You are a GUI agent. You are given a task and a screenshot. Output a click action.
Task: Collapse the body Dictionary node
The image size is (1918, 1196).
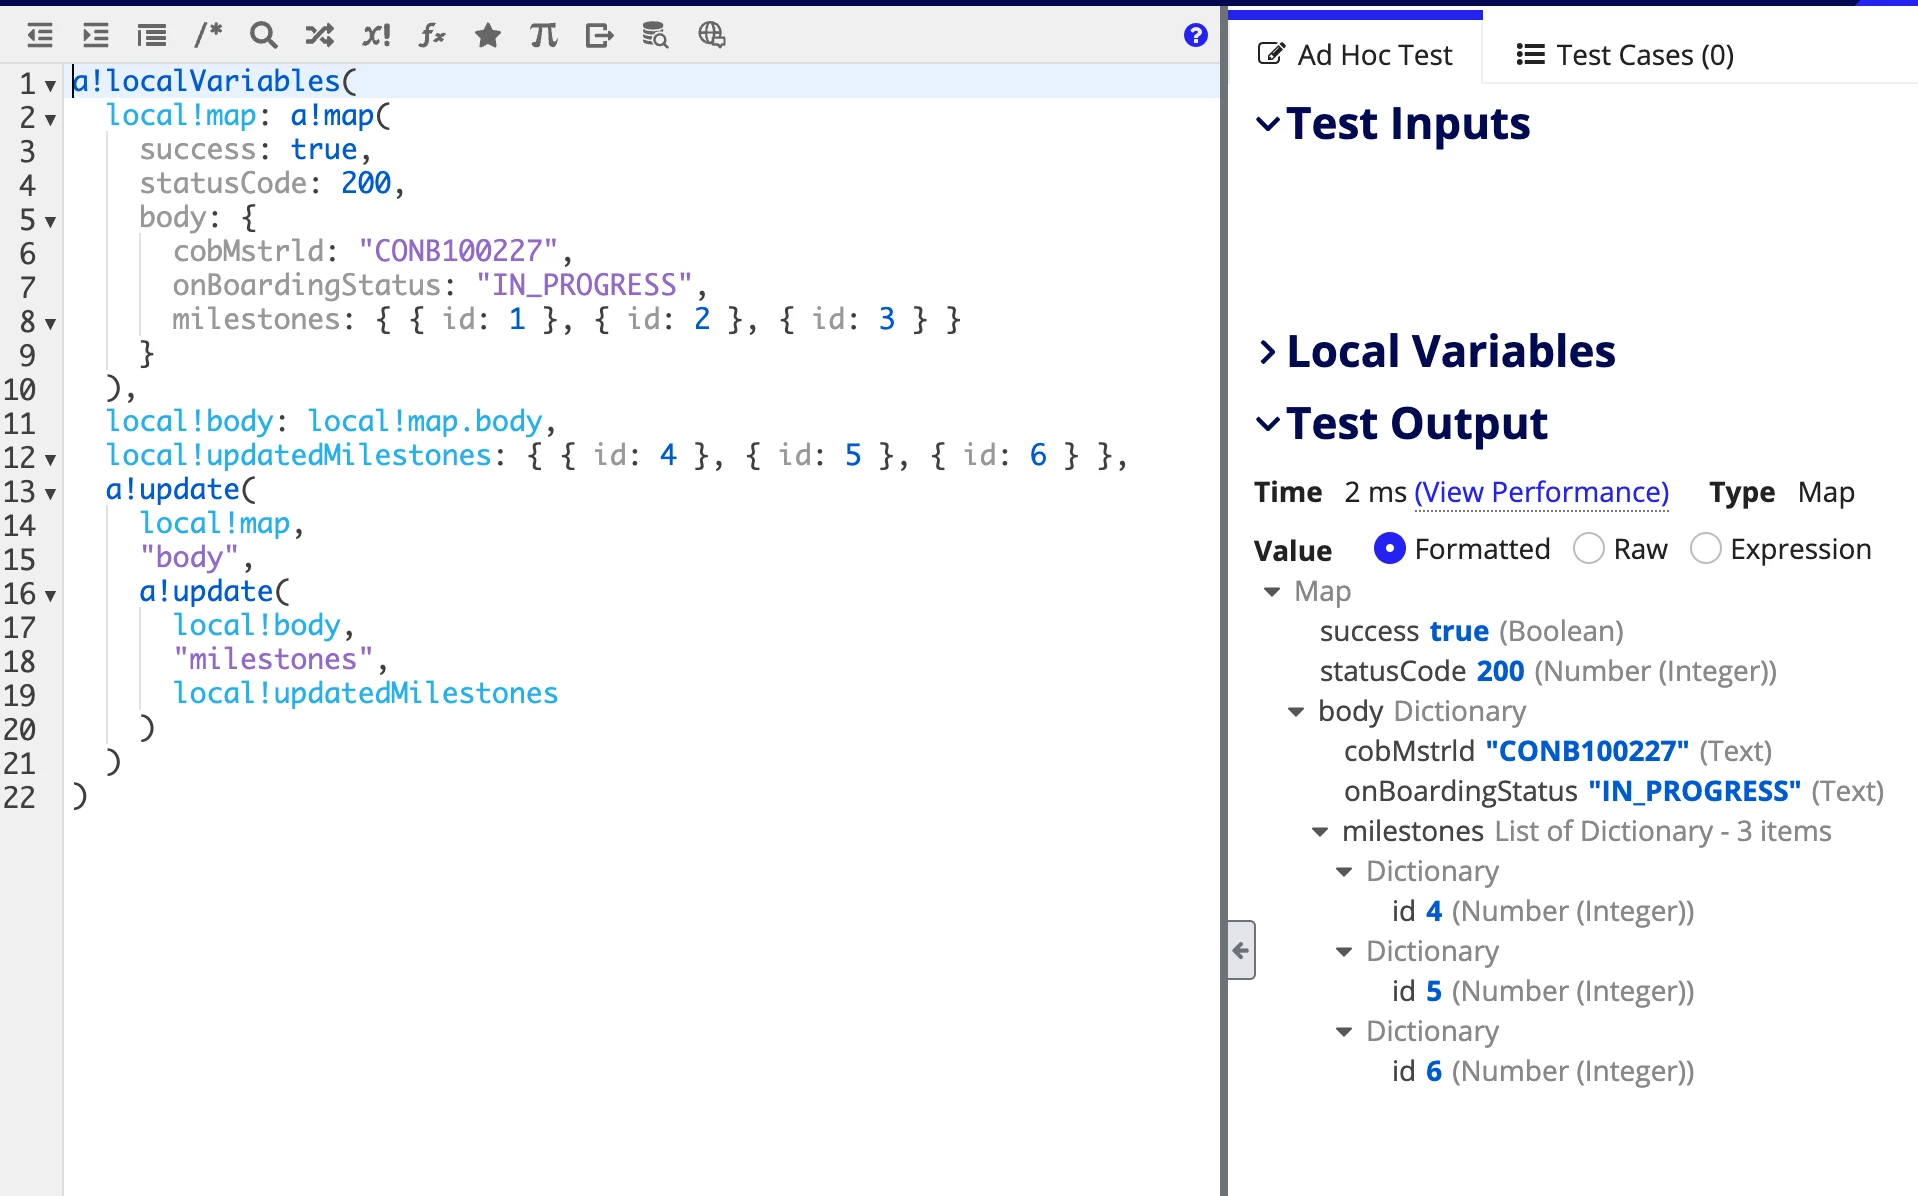[x=1296, y=712]
